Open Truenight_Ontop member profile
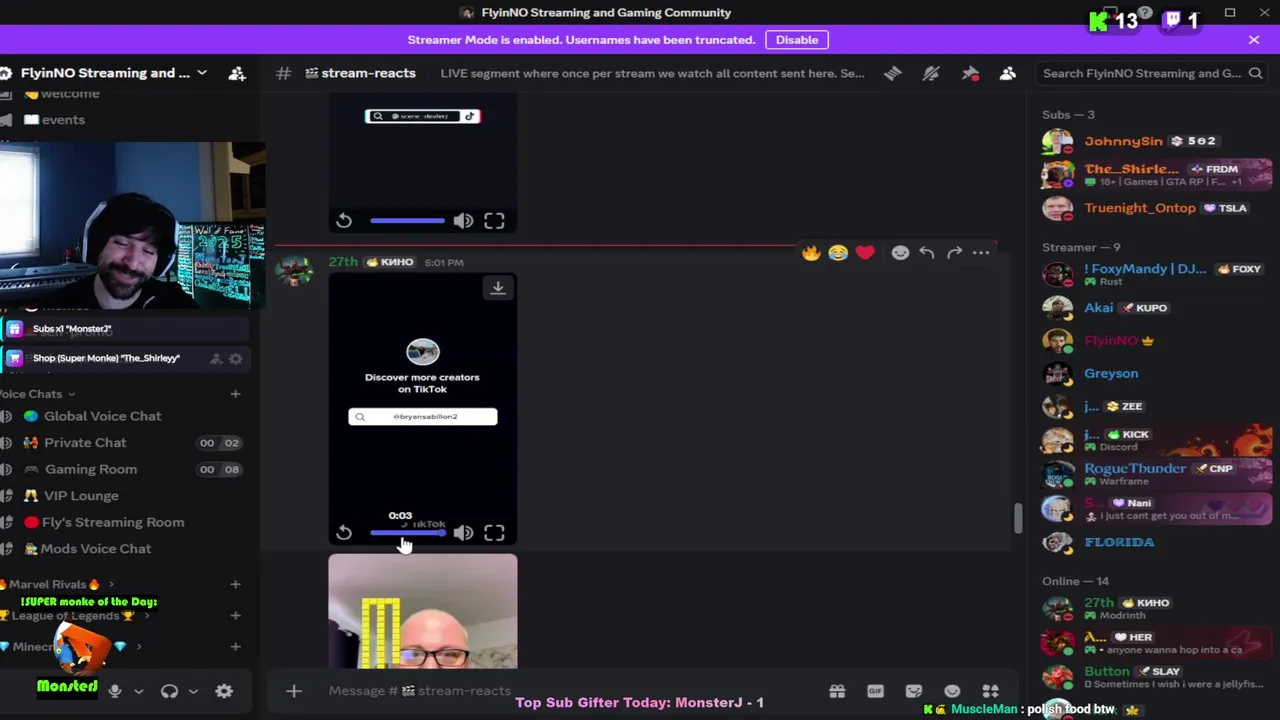 pyautogui.click(x=1156, y=208)
